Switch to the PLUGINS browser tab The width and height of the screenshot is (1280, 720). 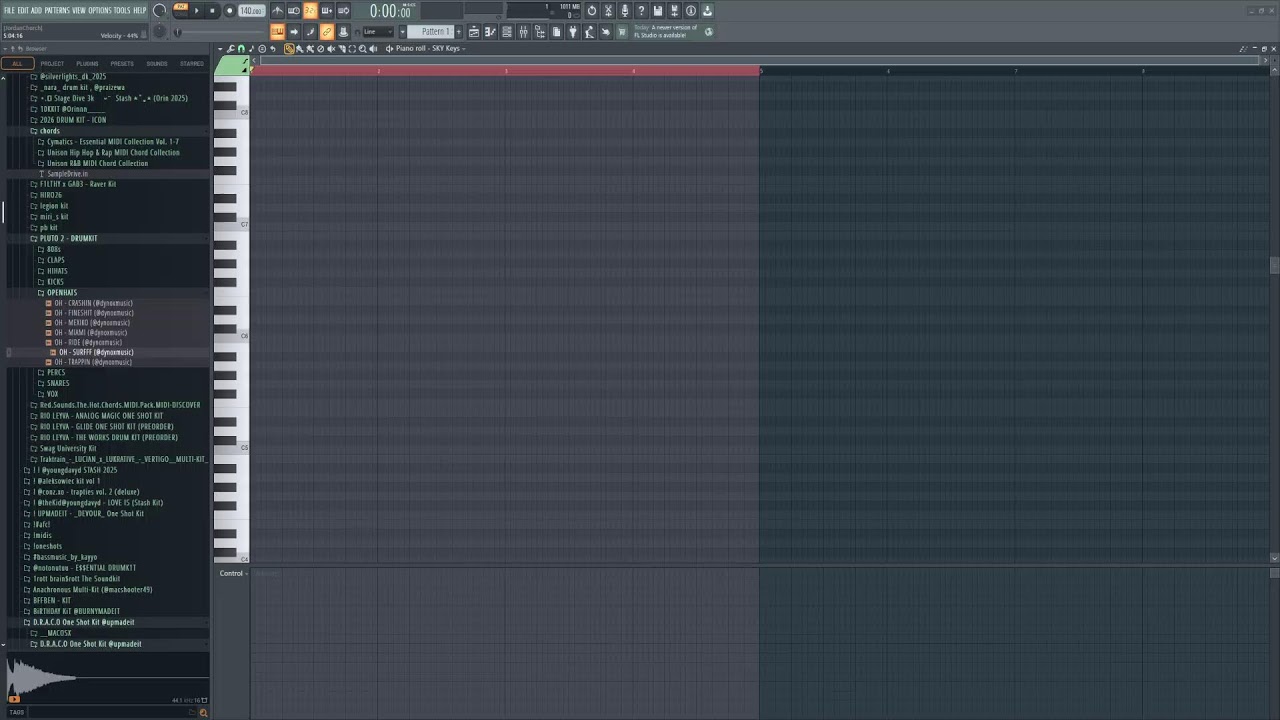pyautogui.click(x=87, y=63)
